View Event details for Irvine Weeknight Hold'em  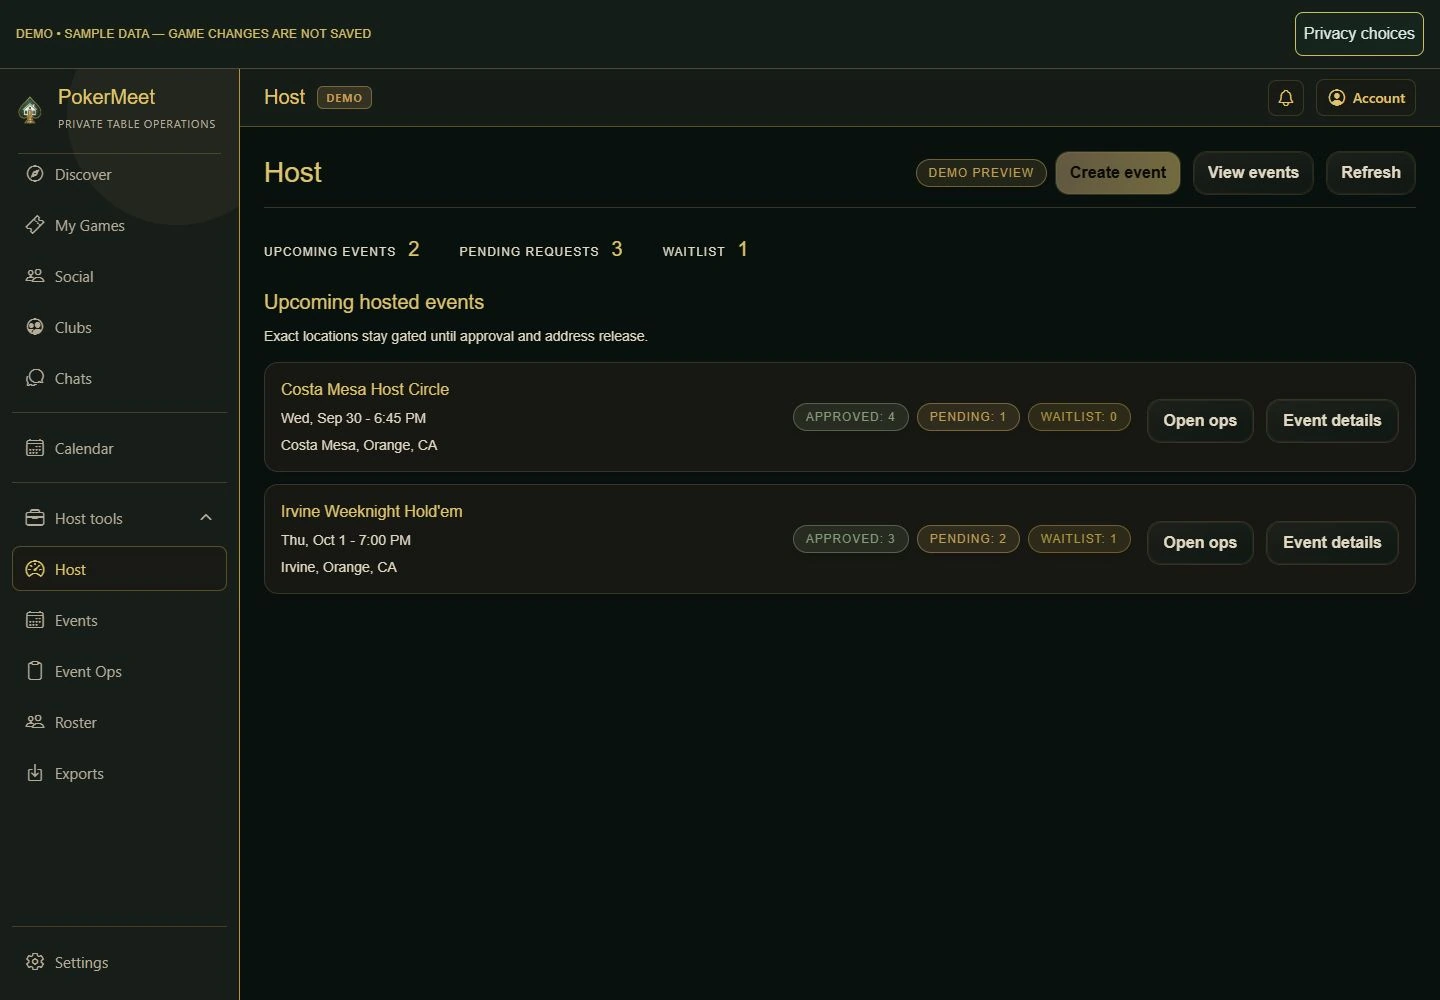click(1332, 543)
